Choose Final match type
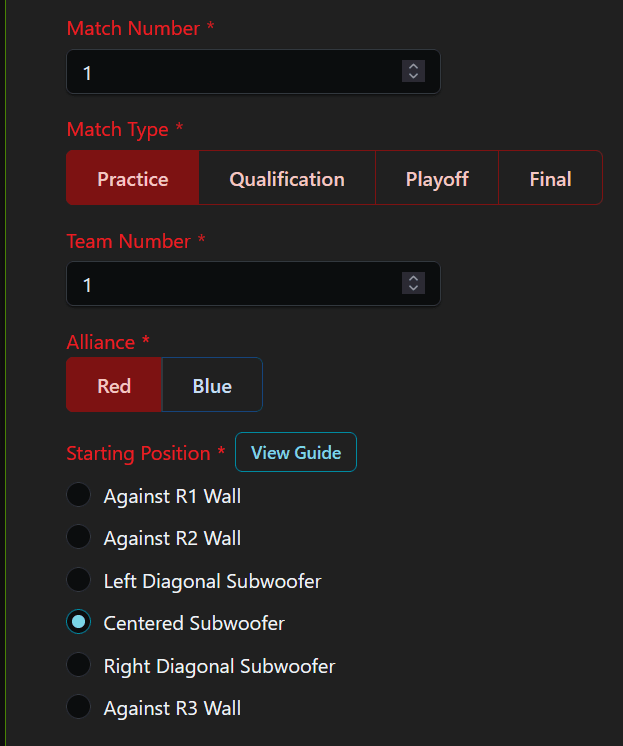The height and width of the screenshot is (746, 623). [550, 178]
